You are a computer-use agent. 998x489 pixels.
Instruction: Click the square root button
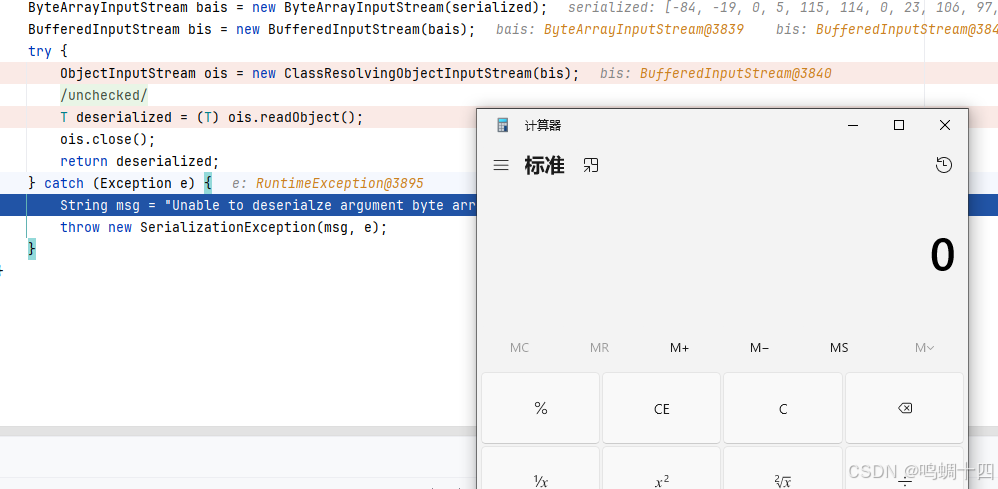pyautogui.click(x=783, y=468)
